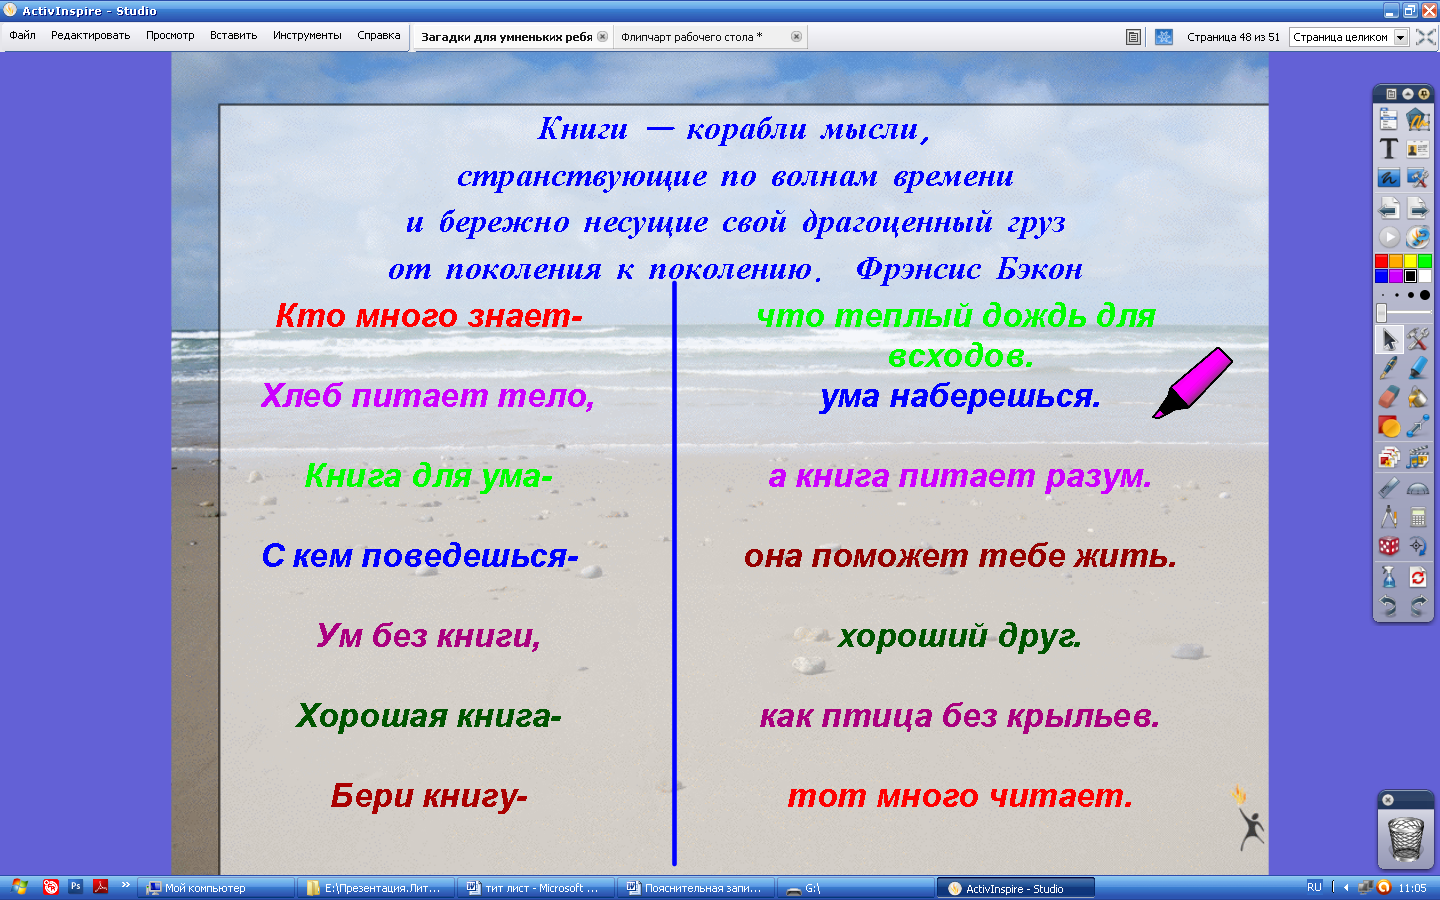Pick the blue color swatch
The width and height of the screenshot is (1440, 900).
coord(1382,276)
